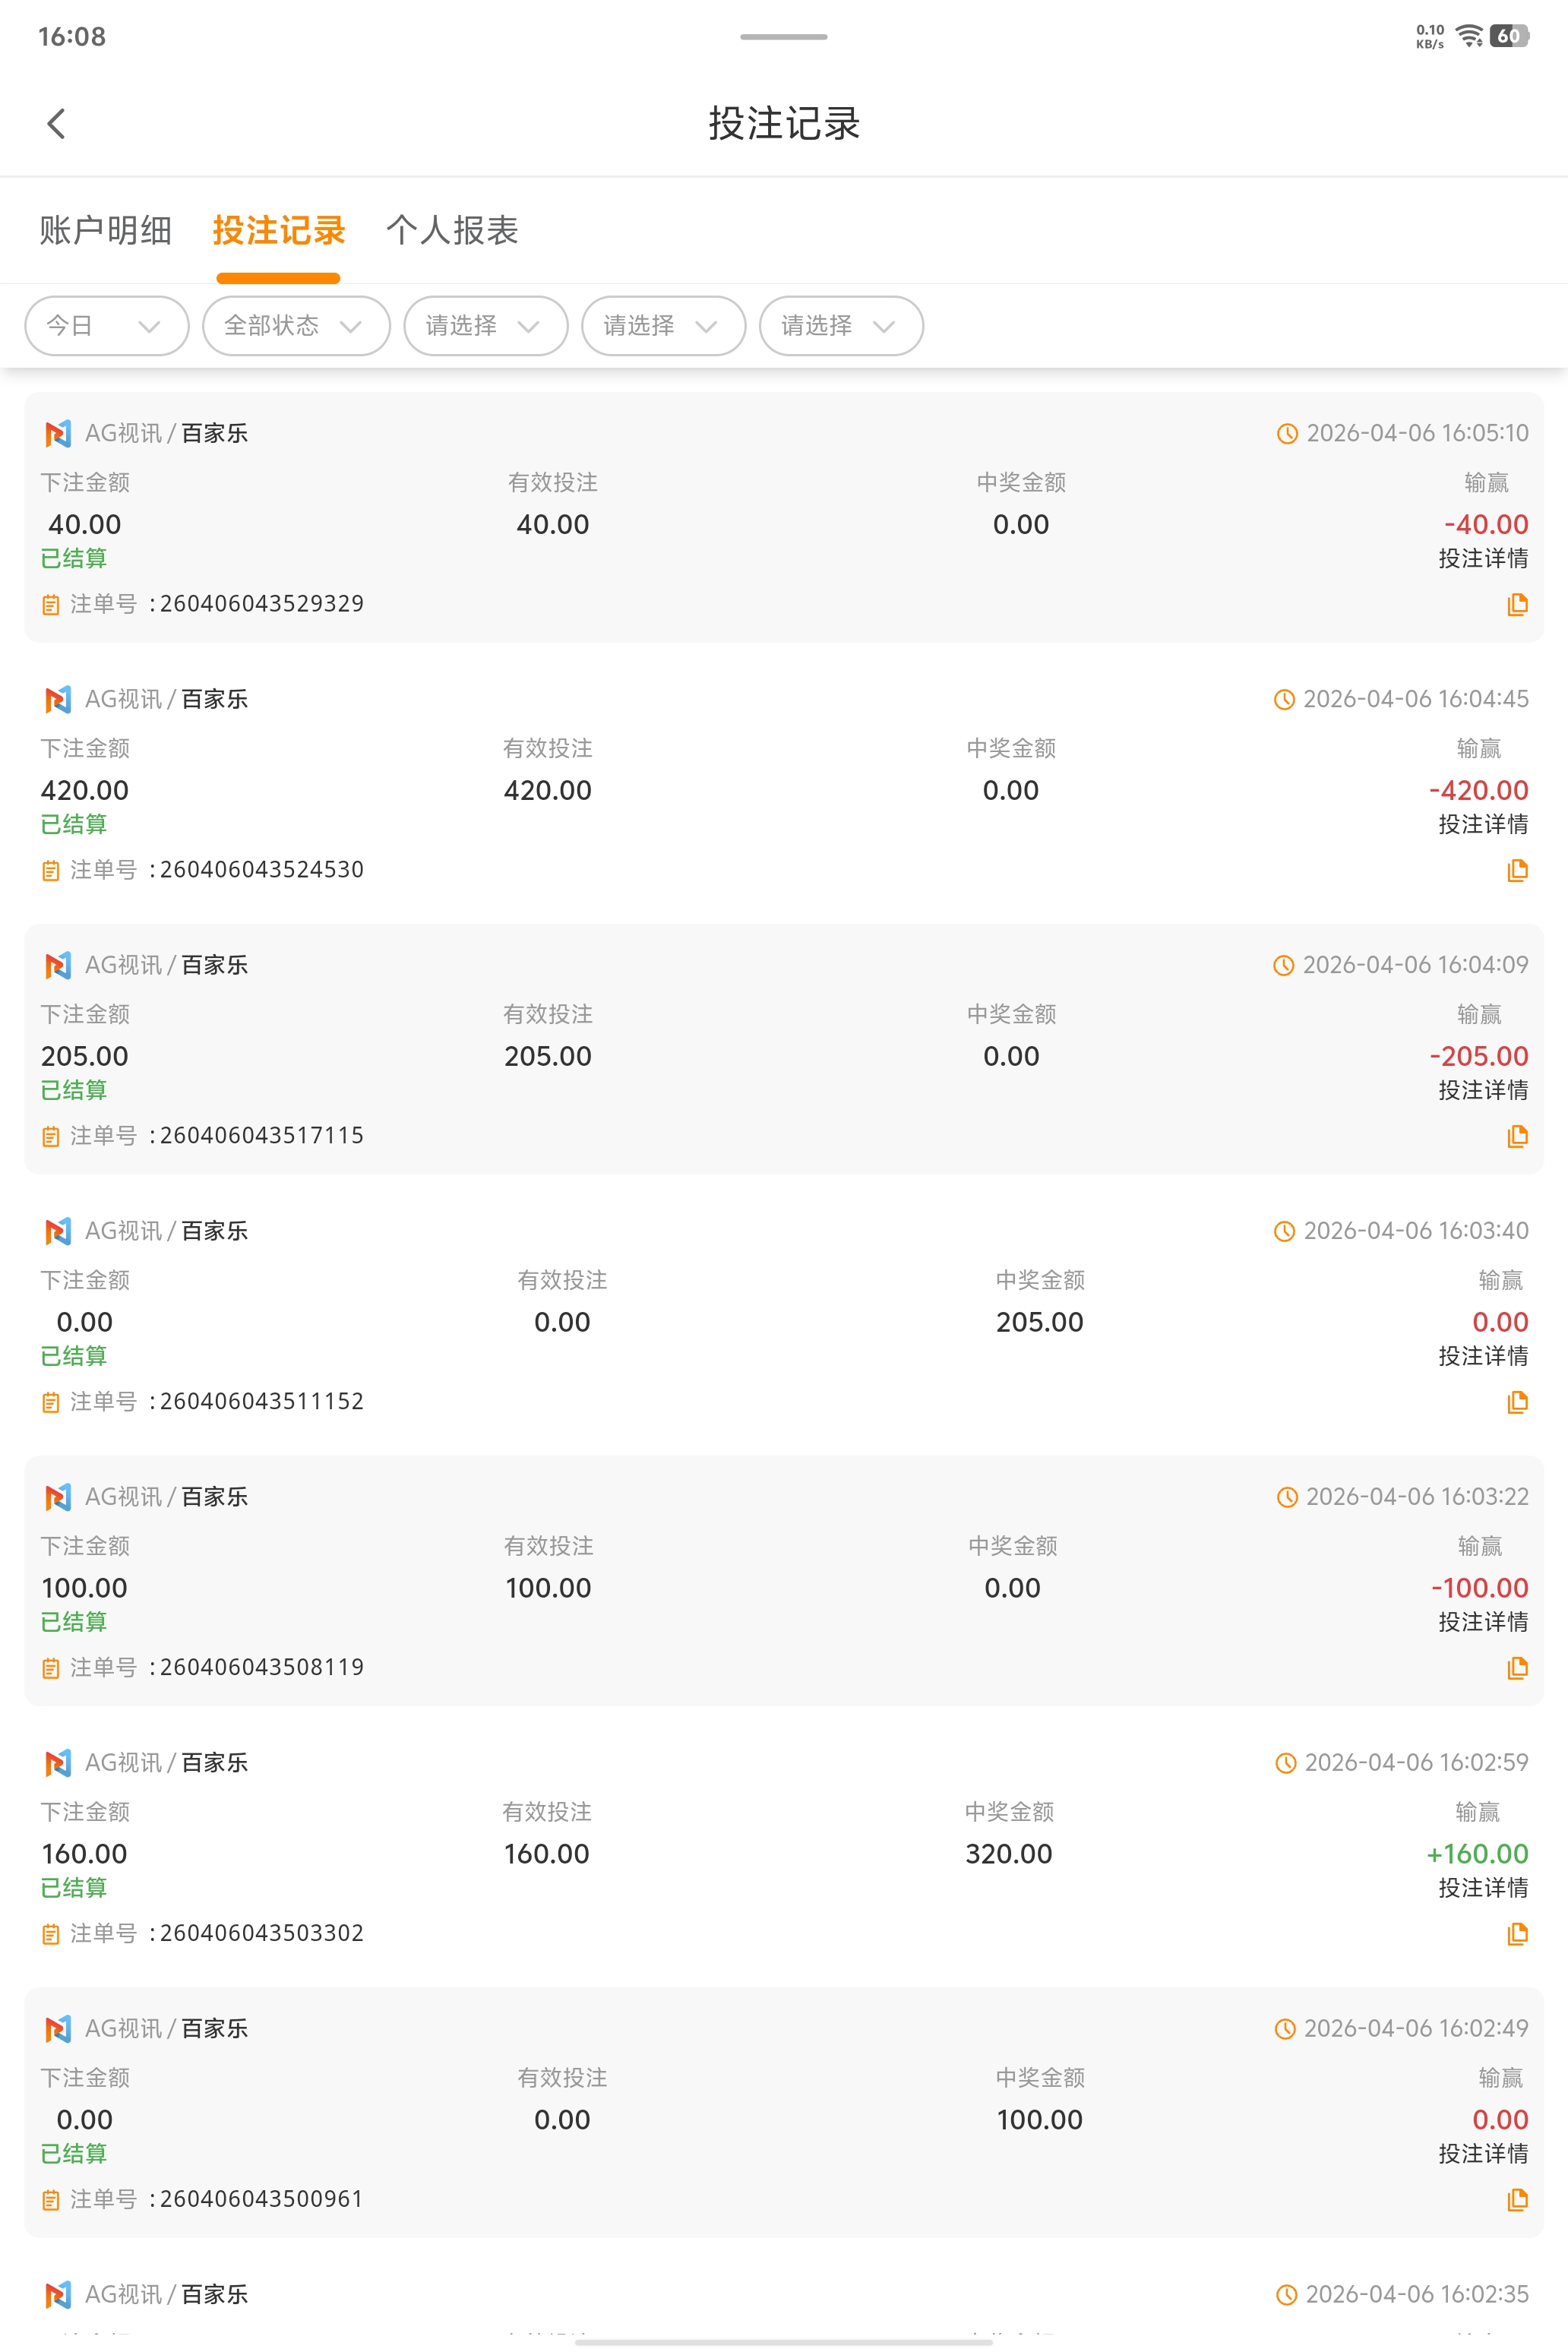Copy bet slip number 260406043524530
1568x2352 pixels.
(1516, 870)
